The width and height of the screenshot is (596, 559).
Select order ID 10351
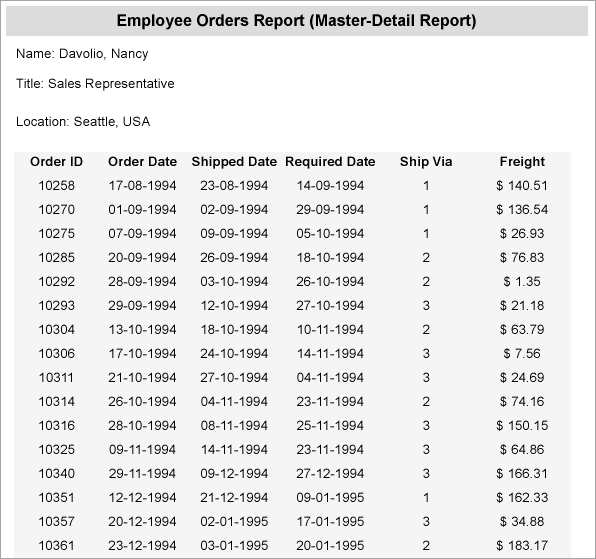57,497
